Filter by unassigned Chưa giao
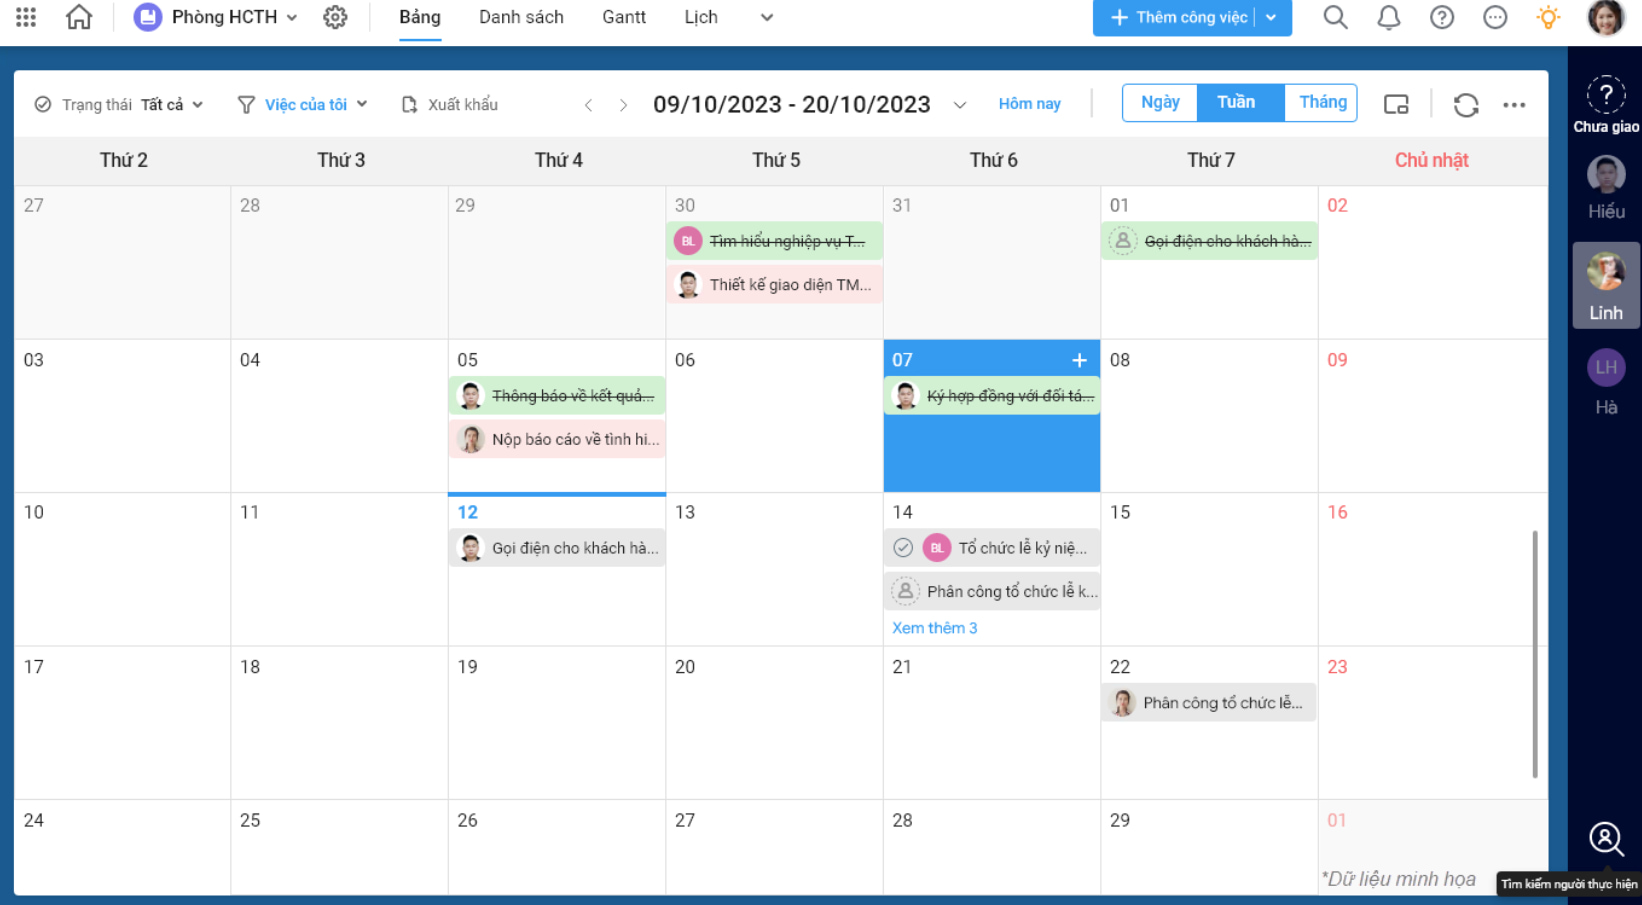This screenshot has width=1642, height=905. tap(1606, 104)
